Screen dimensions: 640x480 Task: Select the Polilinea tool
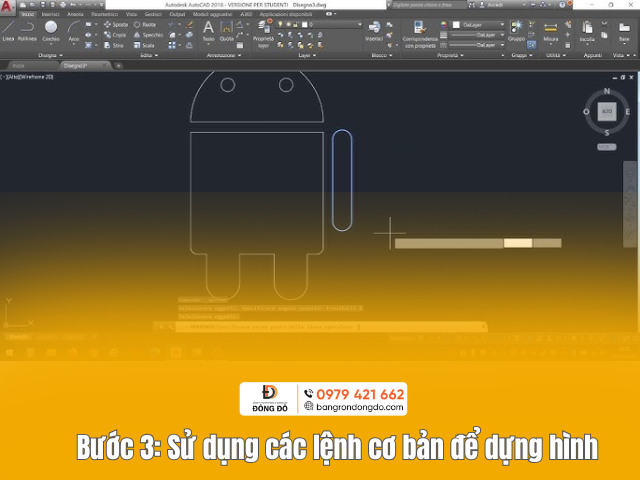tap(27, 31)
